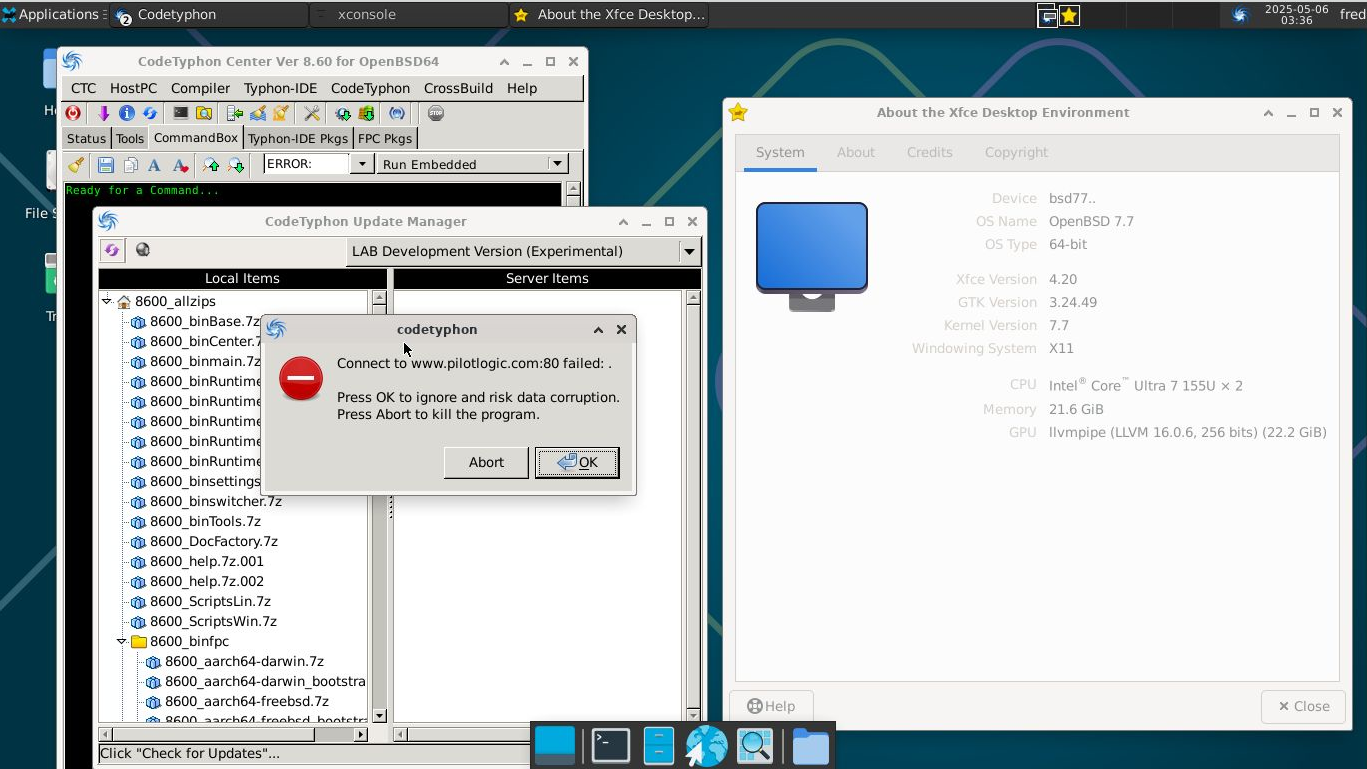The image size is (1367, 769).
Task: Click the package with green download arrow icon
Action: [366, 113]
